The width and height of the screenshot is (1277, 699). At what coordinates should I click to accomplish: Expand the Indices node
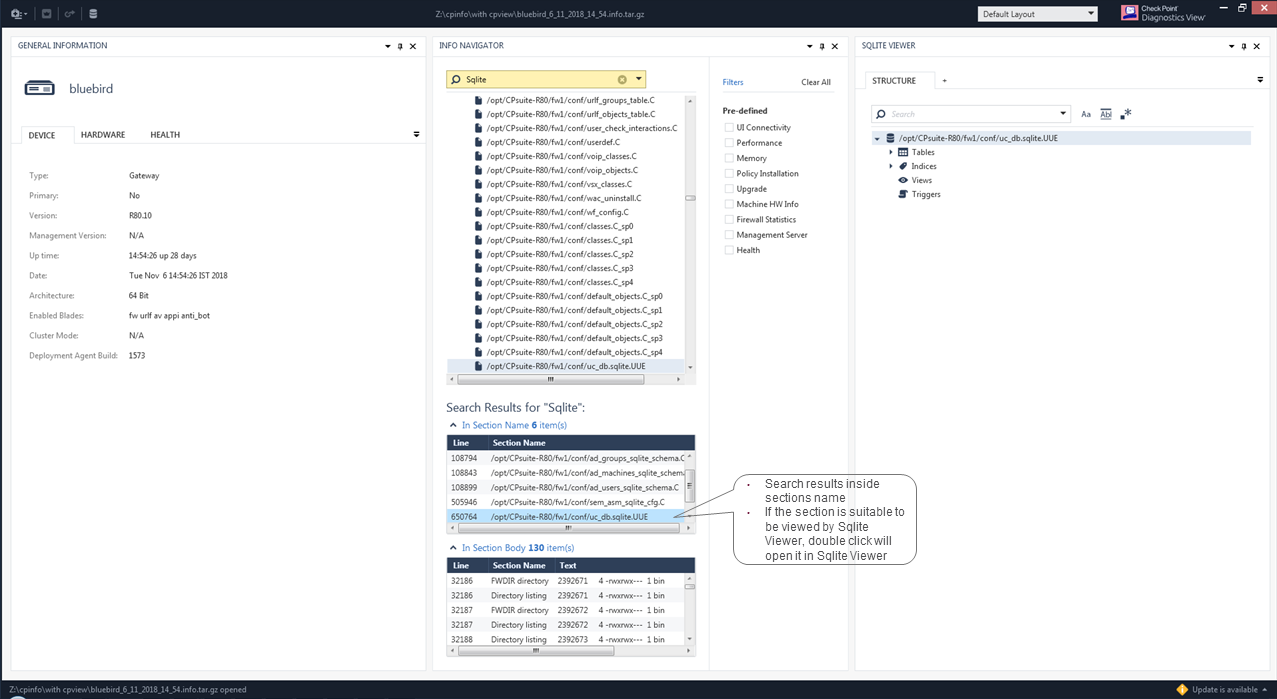[890, 166]
